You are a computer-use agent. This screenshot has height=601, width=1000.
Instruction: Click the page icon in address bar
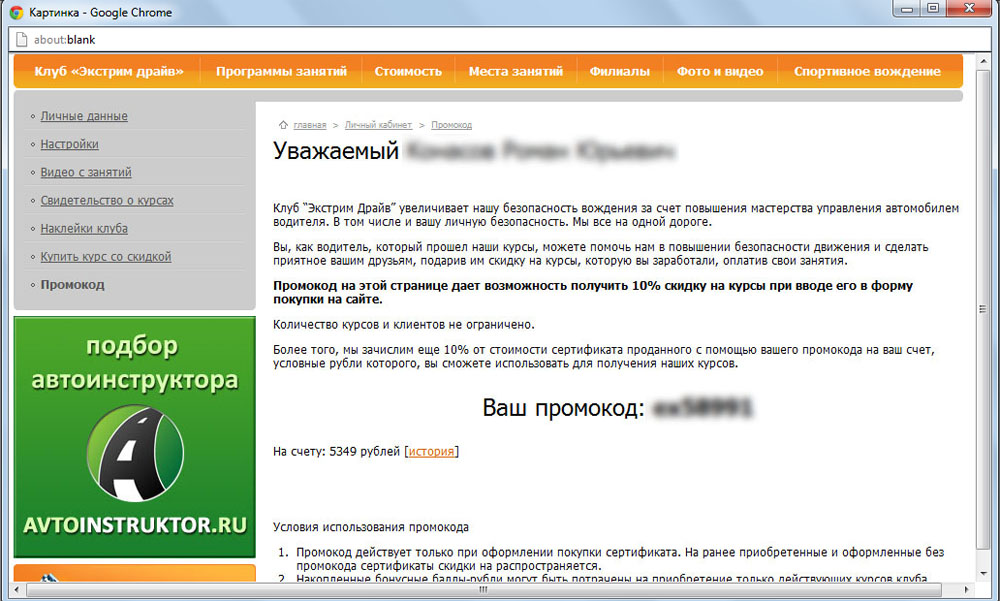(x=21, y=40)
